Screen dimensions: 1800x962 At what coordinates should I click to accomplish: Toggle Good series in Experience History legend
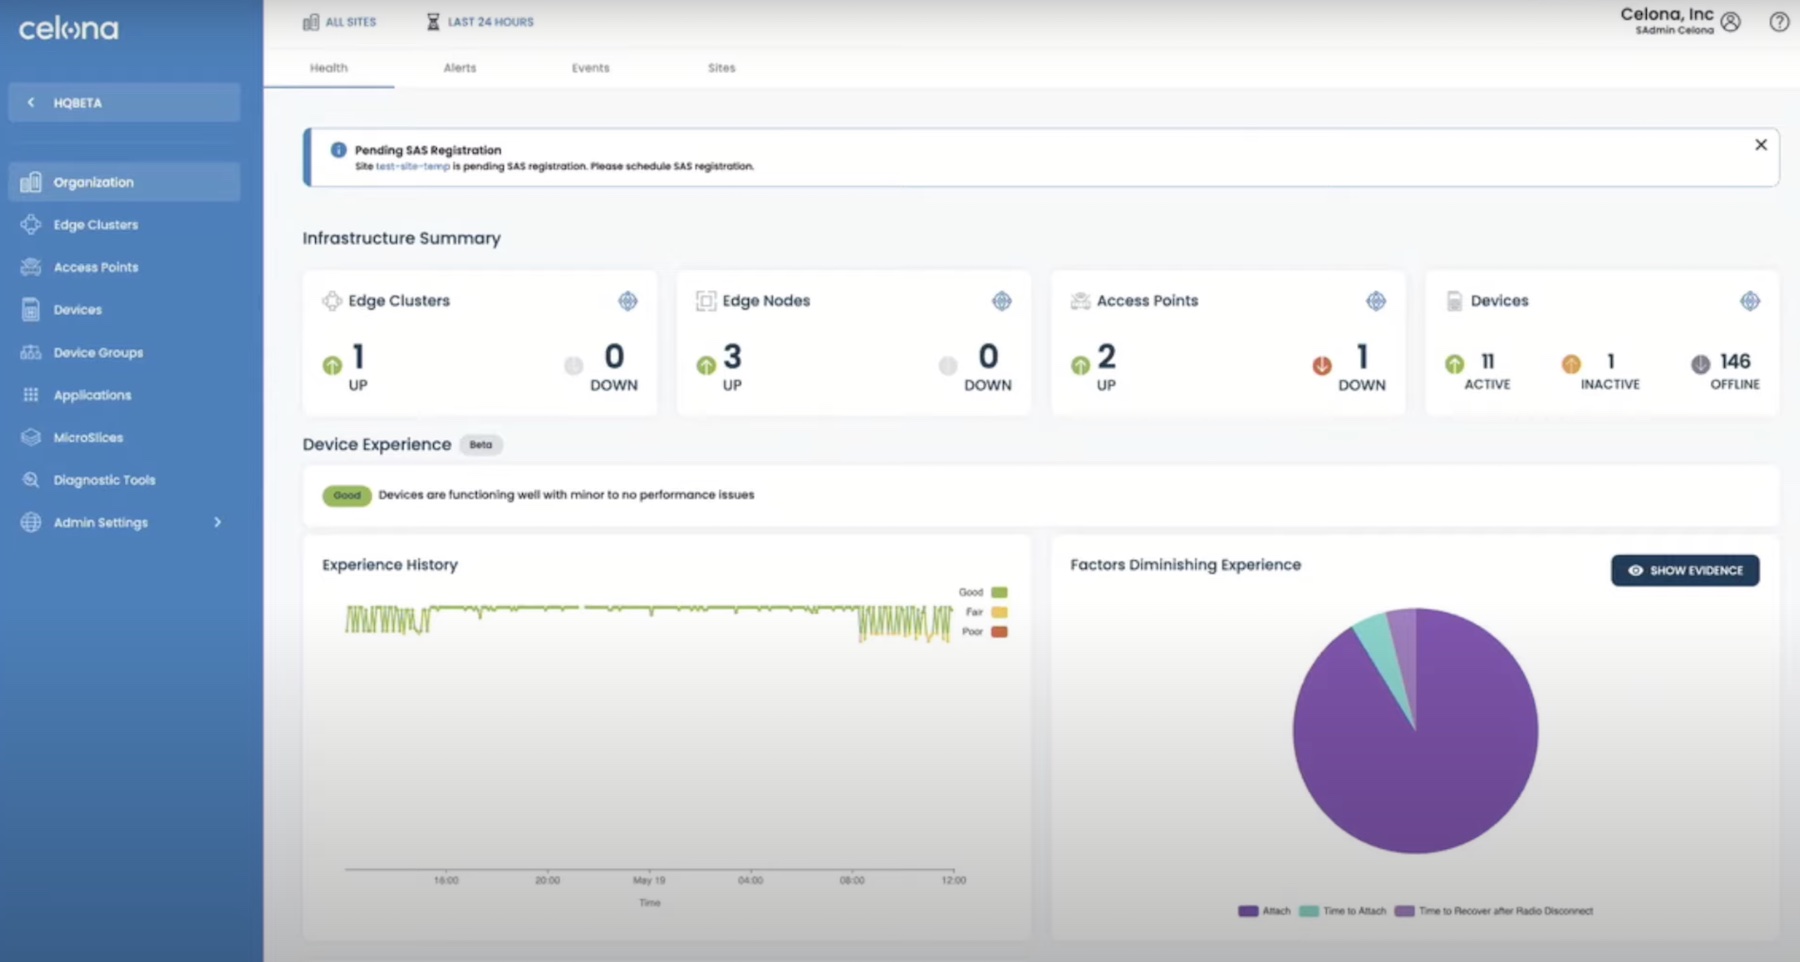pos(983,592)
